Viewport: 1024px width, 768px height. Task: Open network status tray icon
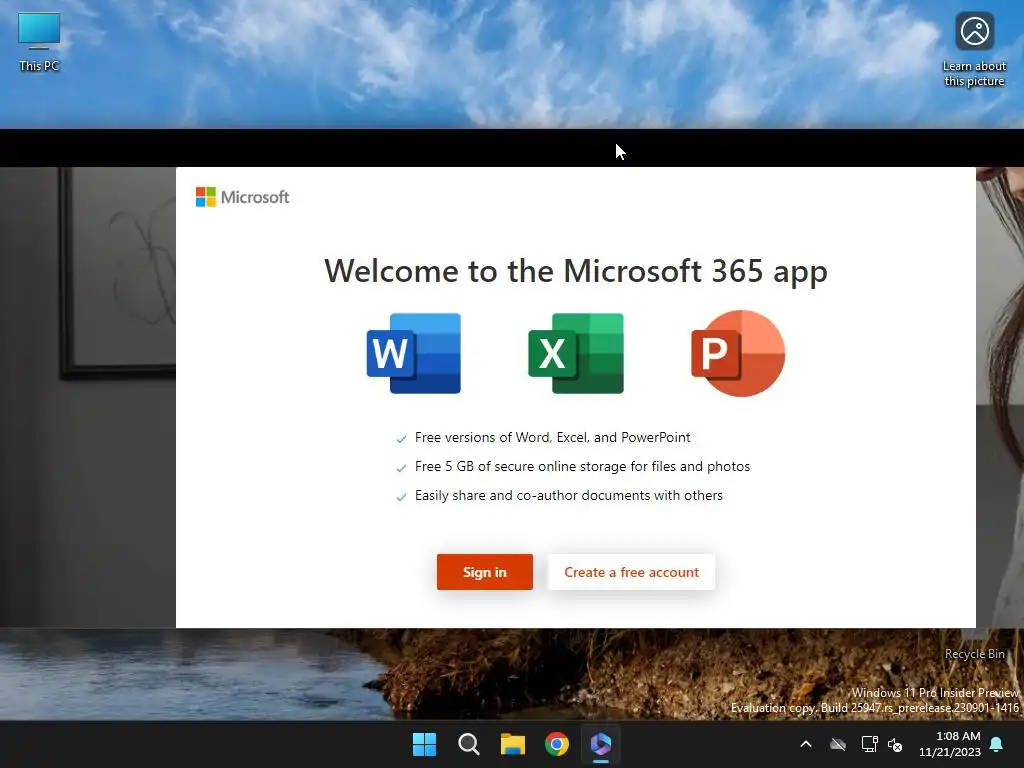[869, 744]
